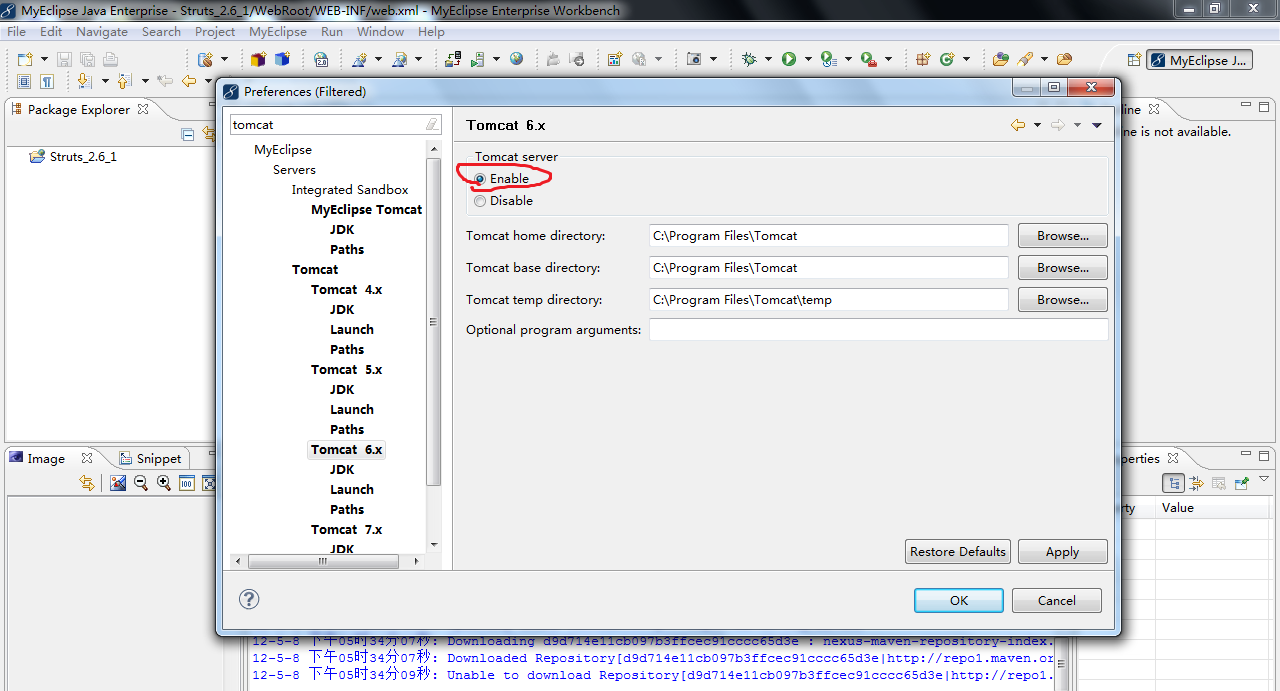Click the Optional program arguments field
The height and width of the screenshot is (691, 1280).
coord(878,330)
